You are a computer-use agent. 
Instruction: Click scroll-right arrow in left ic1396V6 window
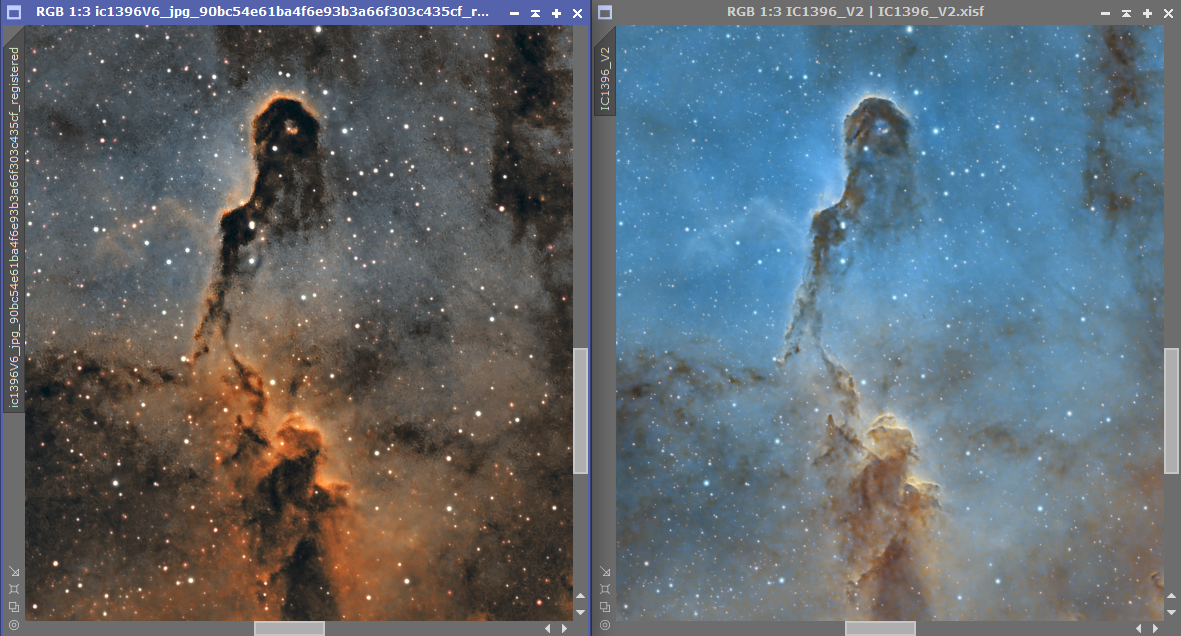pyautogui.click(x=564, y=628)
